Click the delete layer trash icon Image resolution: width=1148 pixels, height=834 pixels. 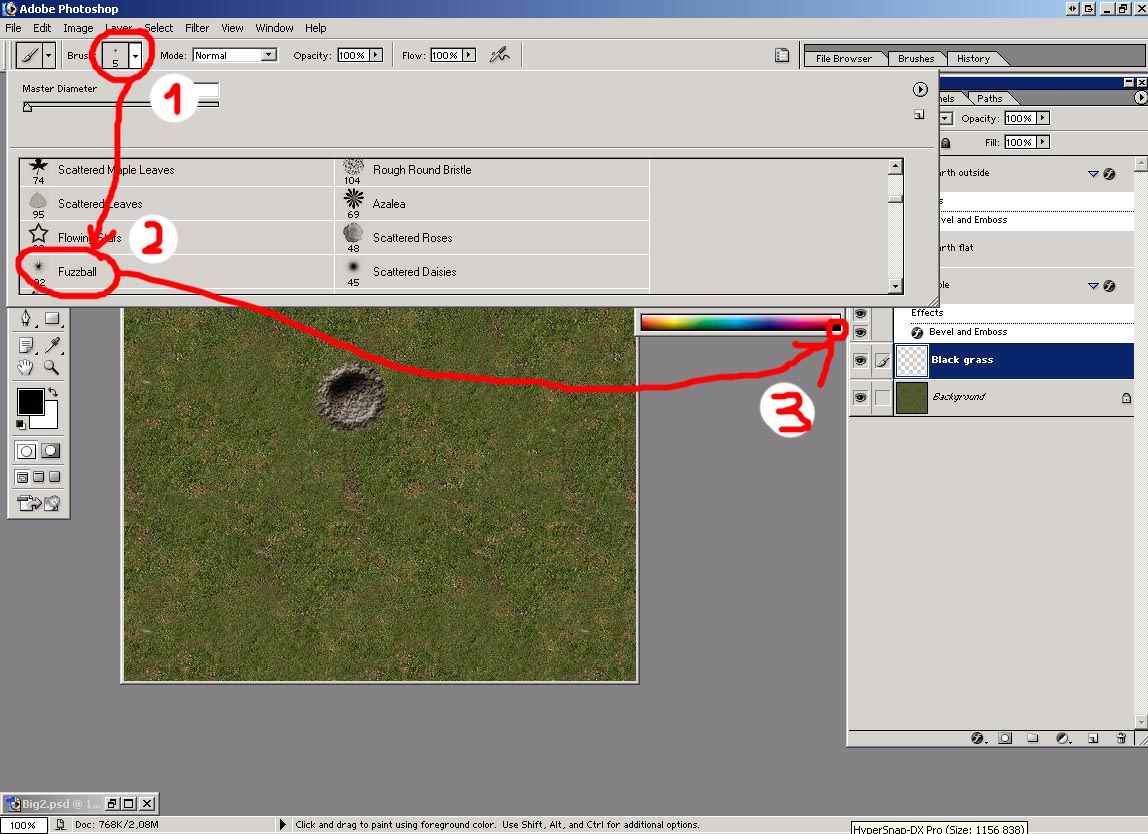coord(1121,738)
